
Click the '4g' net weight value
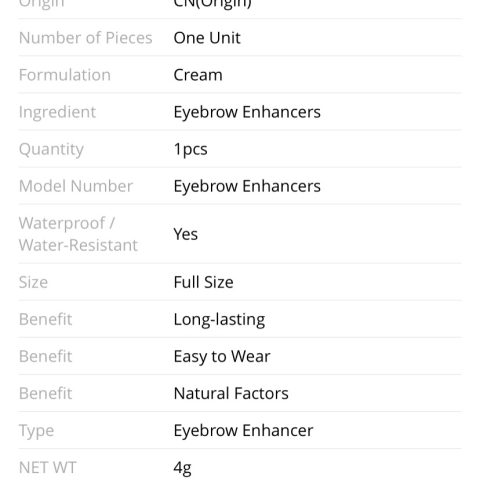(182, 468)
